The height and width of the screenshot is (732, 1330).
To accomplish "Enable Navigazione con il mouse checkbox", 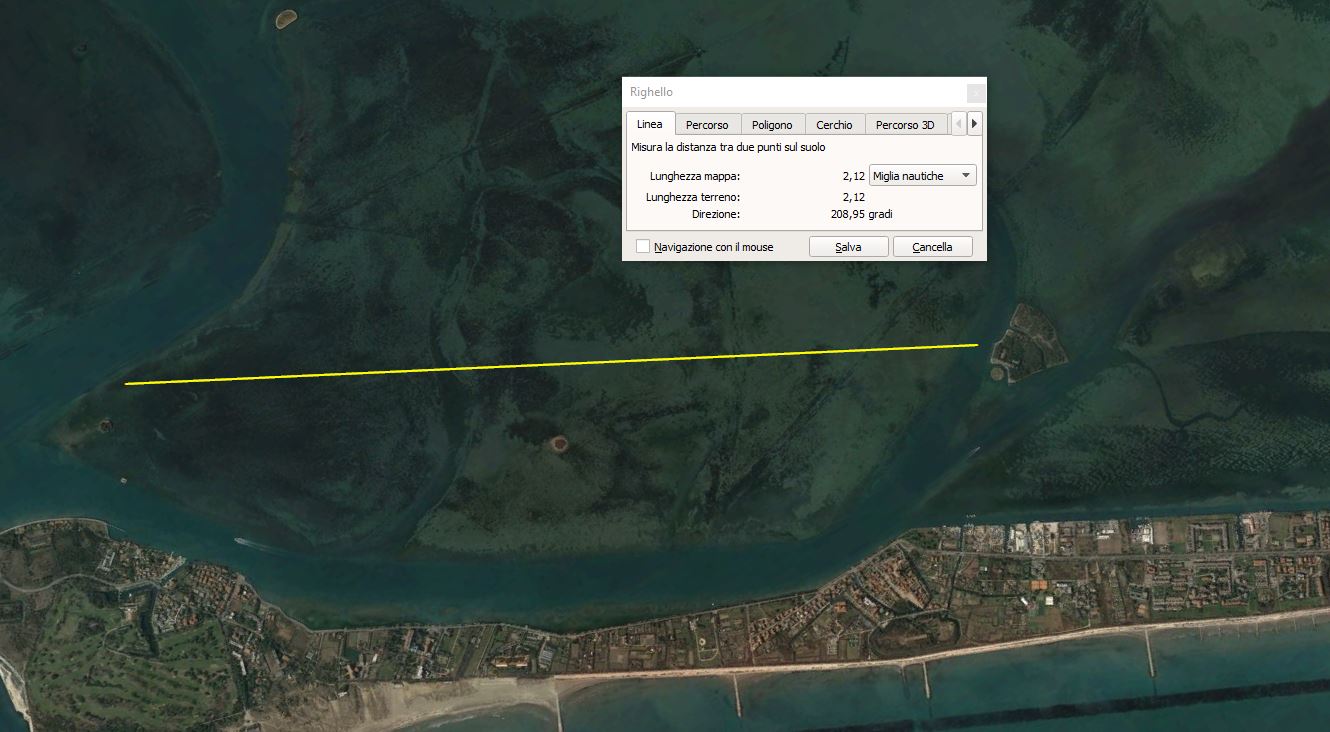I will coord(643,246).
